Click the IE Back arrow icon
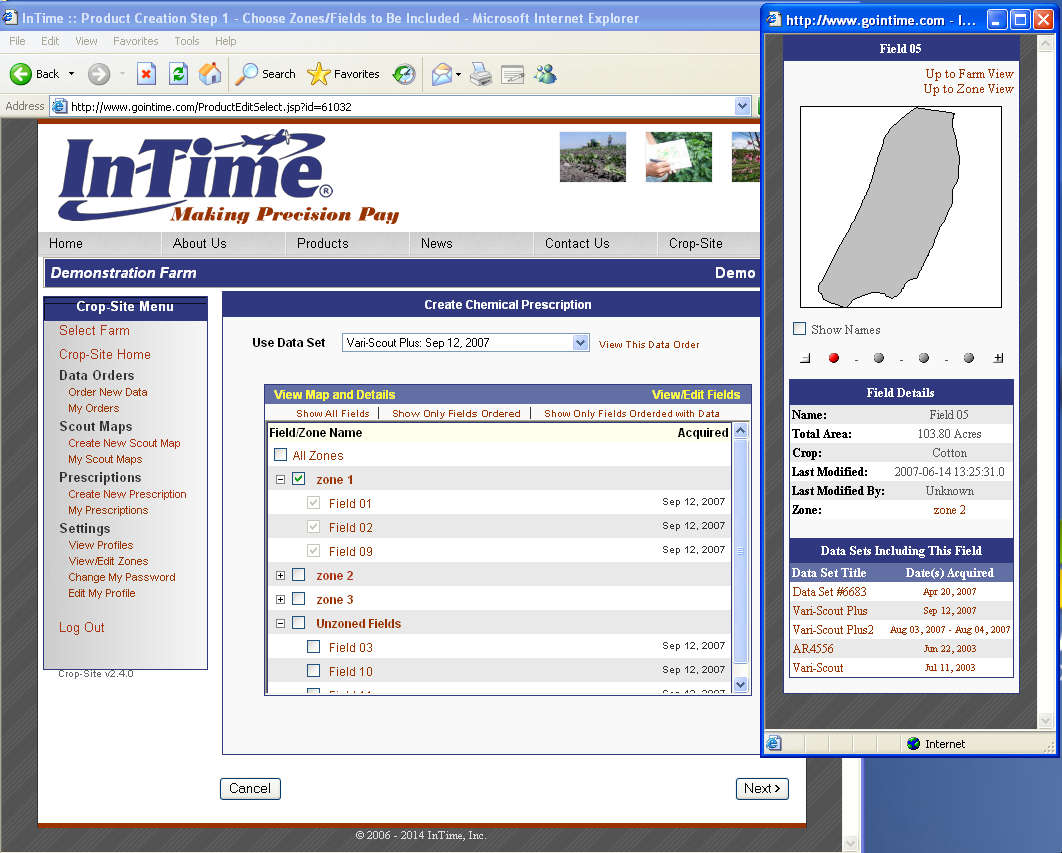 coord(20,74)
